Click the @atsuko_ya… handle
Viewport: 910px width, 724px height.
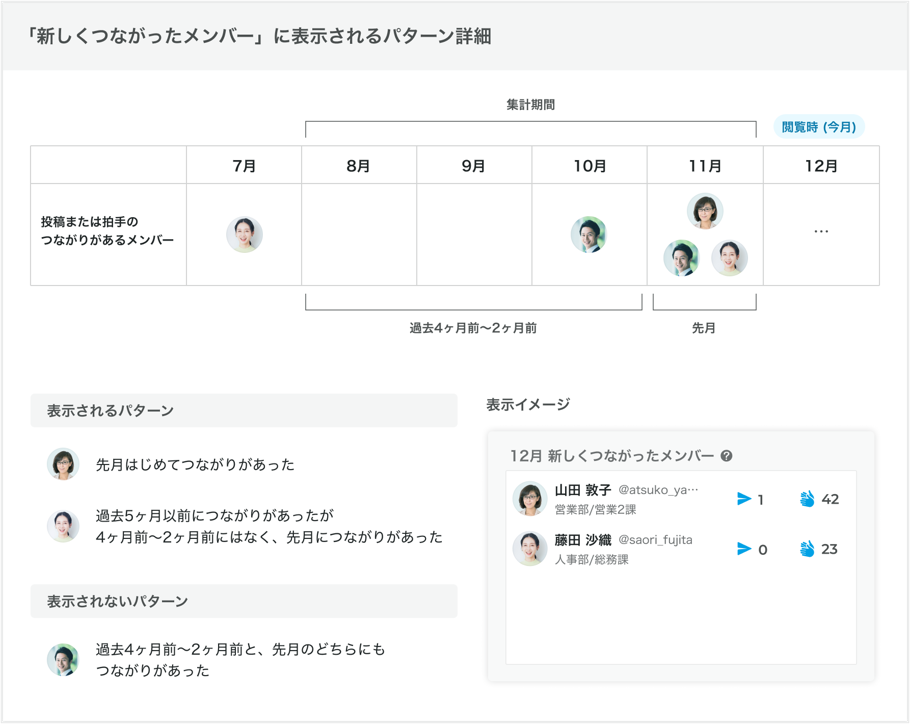coord(658,490)
